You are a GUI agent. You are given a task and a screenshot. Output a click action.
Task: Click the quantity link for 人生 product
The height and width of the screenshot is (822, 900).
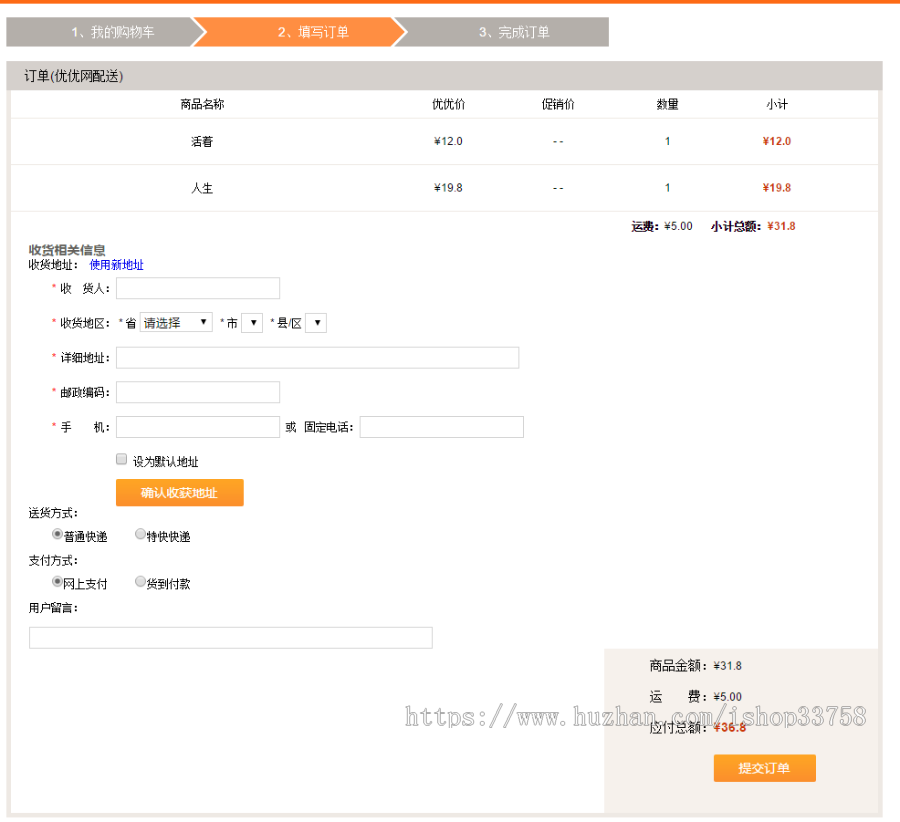pyautogui.click(x=667, y=187)
